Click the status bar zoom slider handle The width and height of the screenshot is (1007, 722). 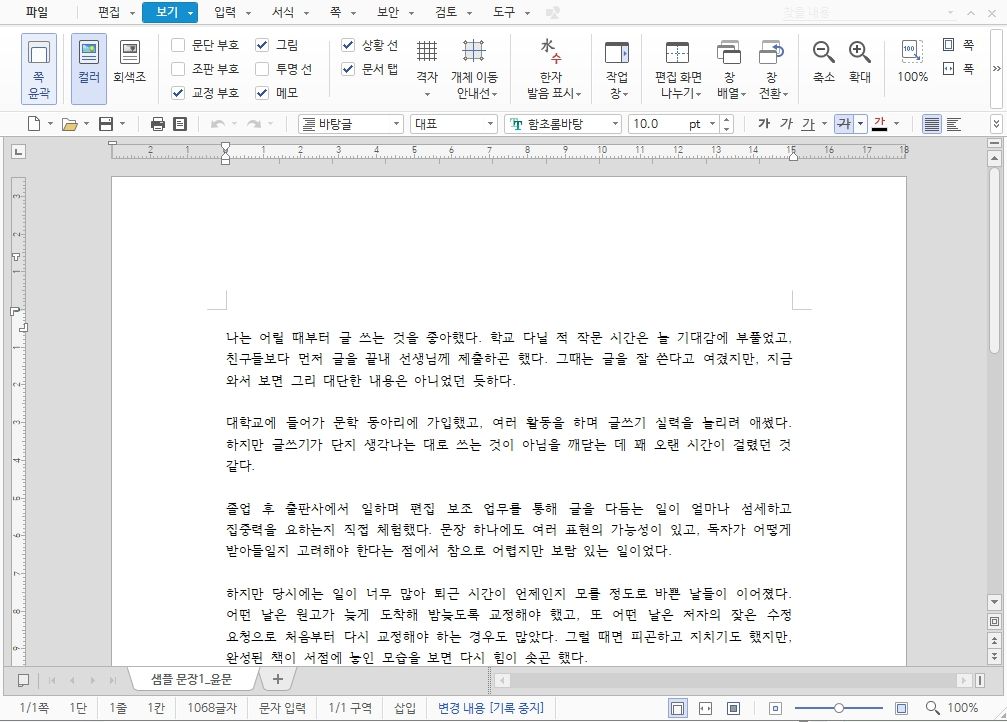[839, 708]
